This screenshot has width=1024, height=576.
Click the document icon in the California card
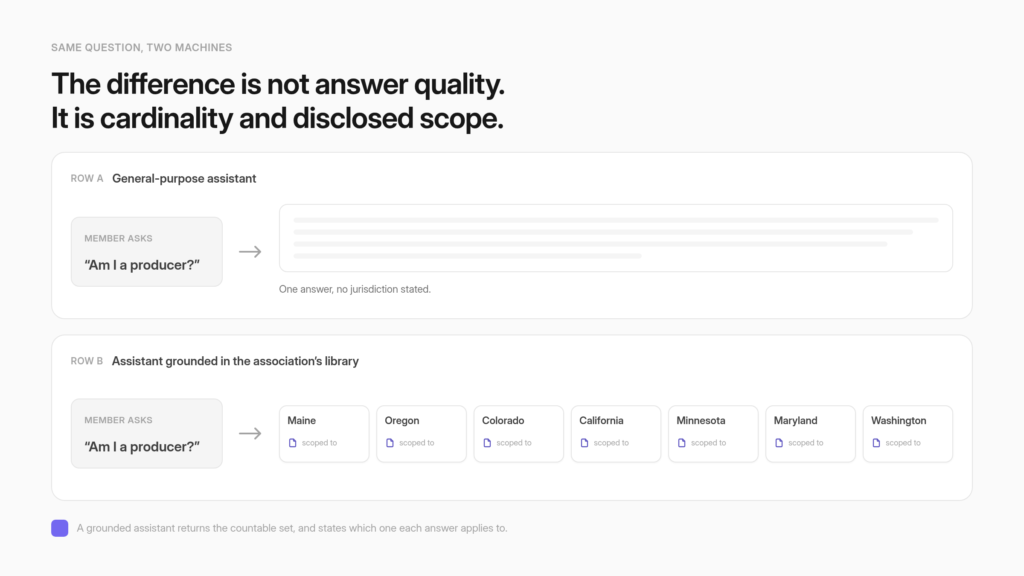click(x=584, y=443)
